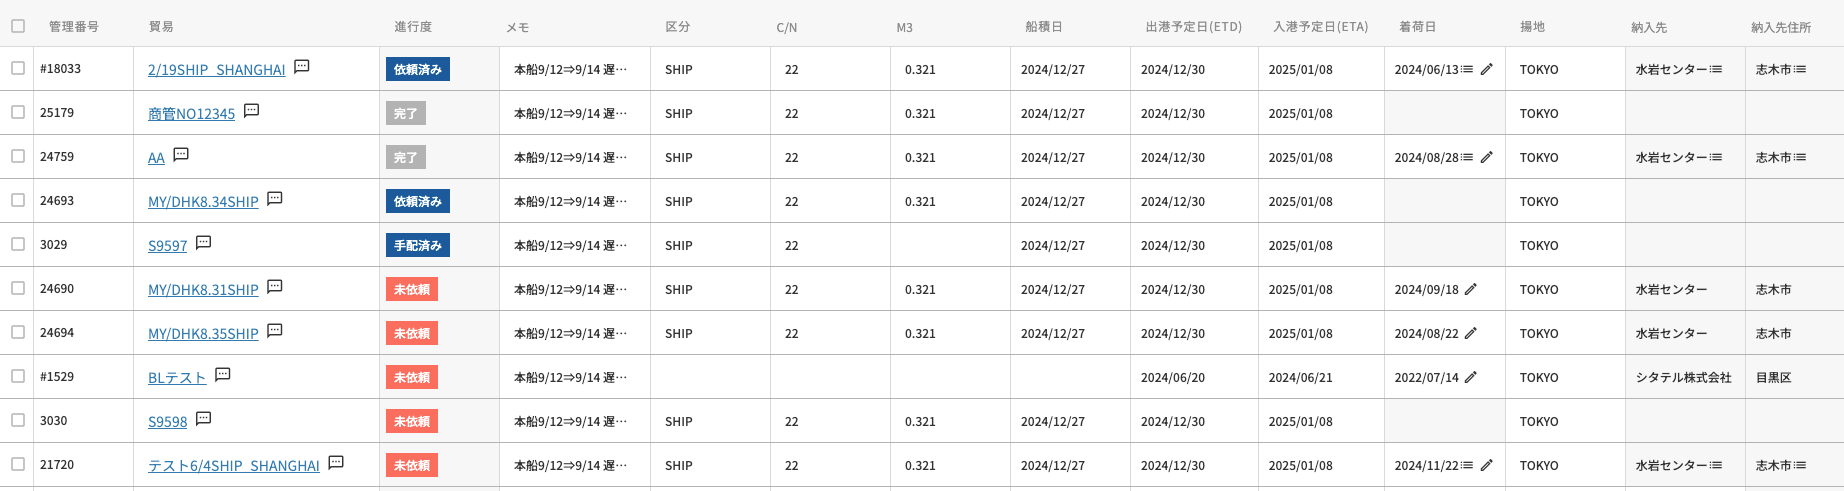Check the row checkbox for #18033
The width and height of the screenshot is (1844, 491).
coord(18,68)
